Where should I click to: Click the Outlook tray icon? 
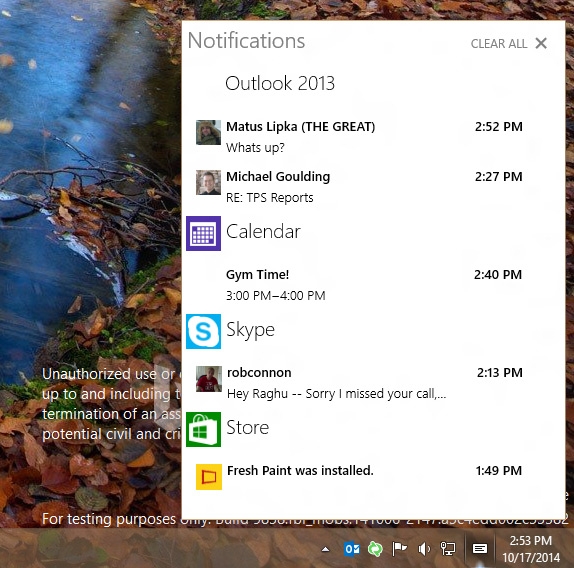352,549
